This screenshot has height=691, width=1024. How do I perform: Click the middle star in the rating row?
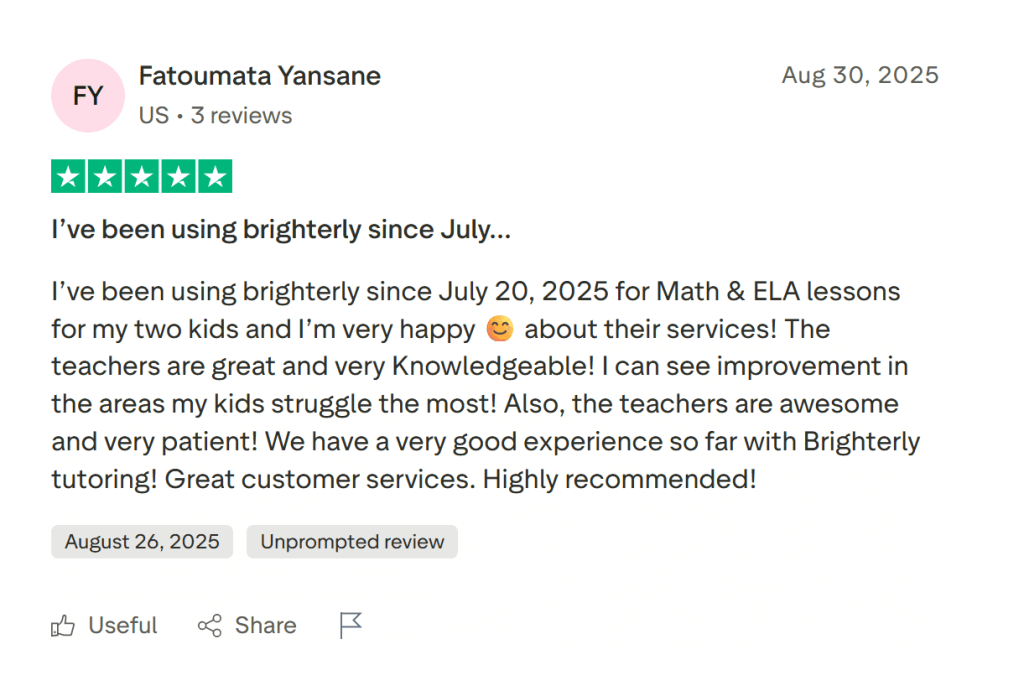pyautogui.click(x=141, y=175)
